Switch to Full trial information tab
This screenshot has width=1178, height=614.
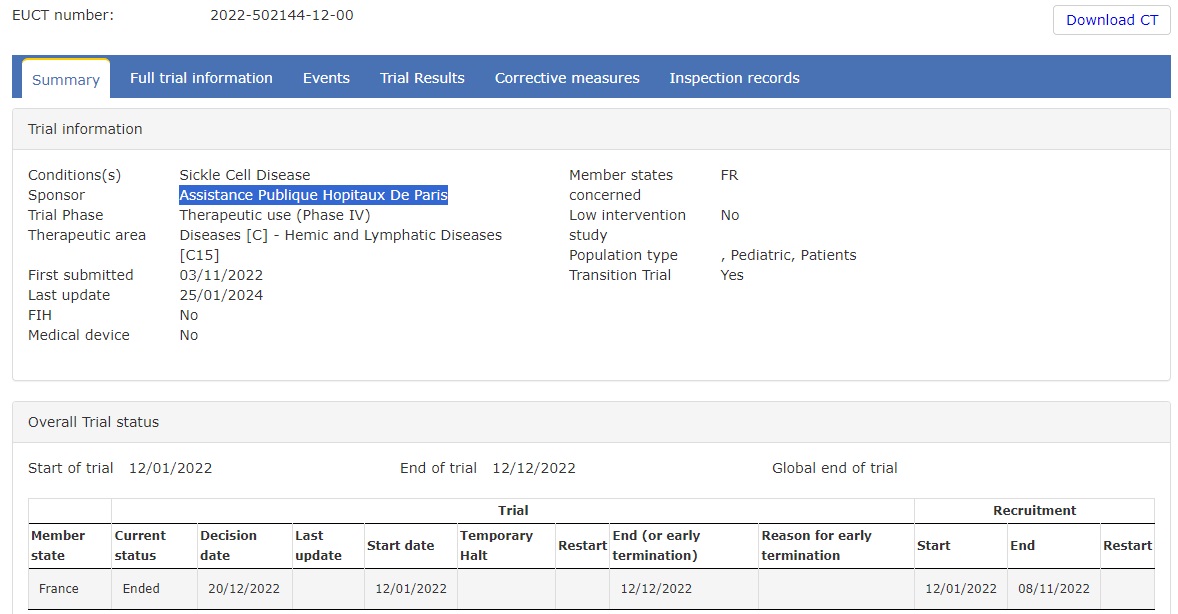201,78
